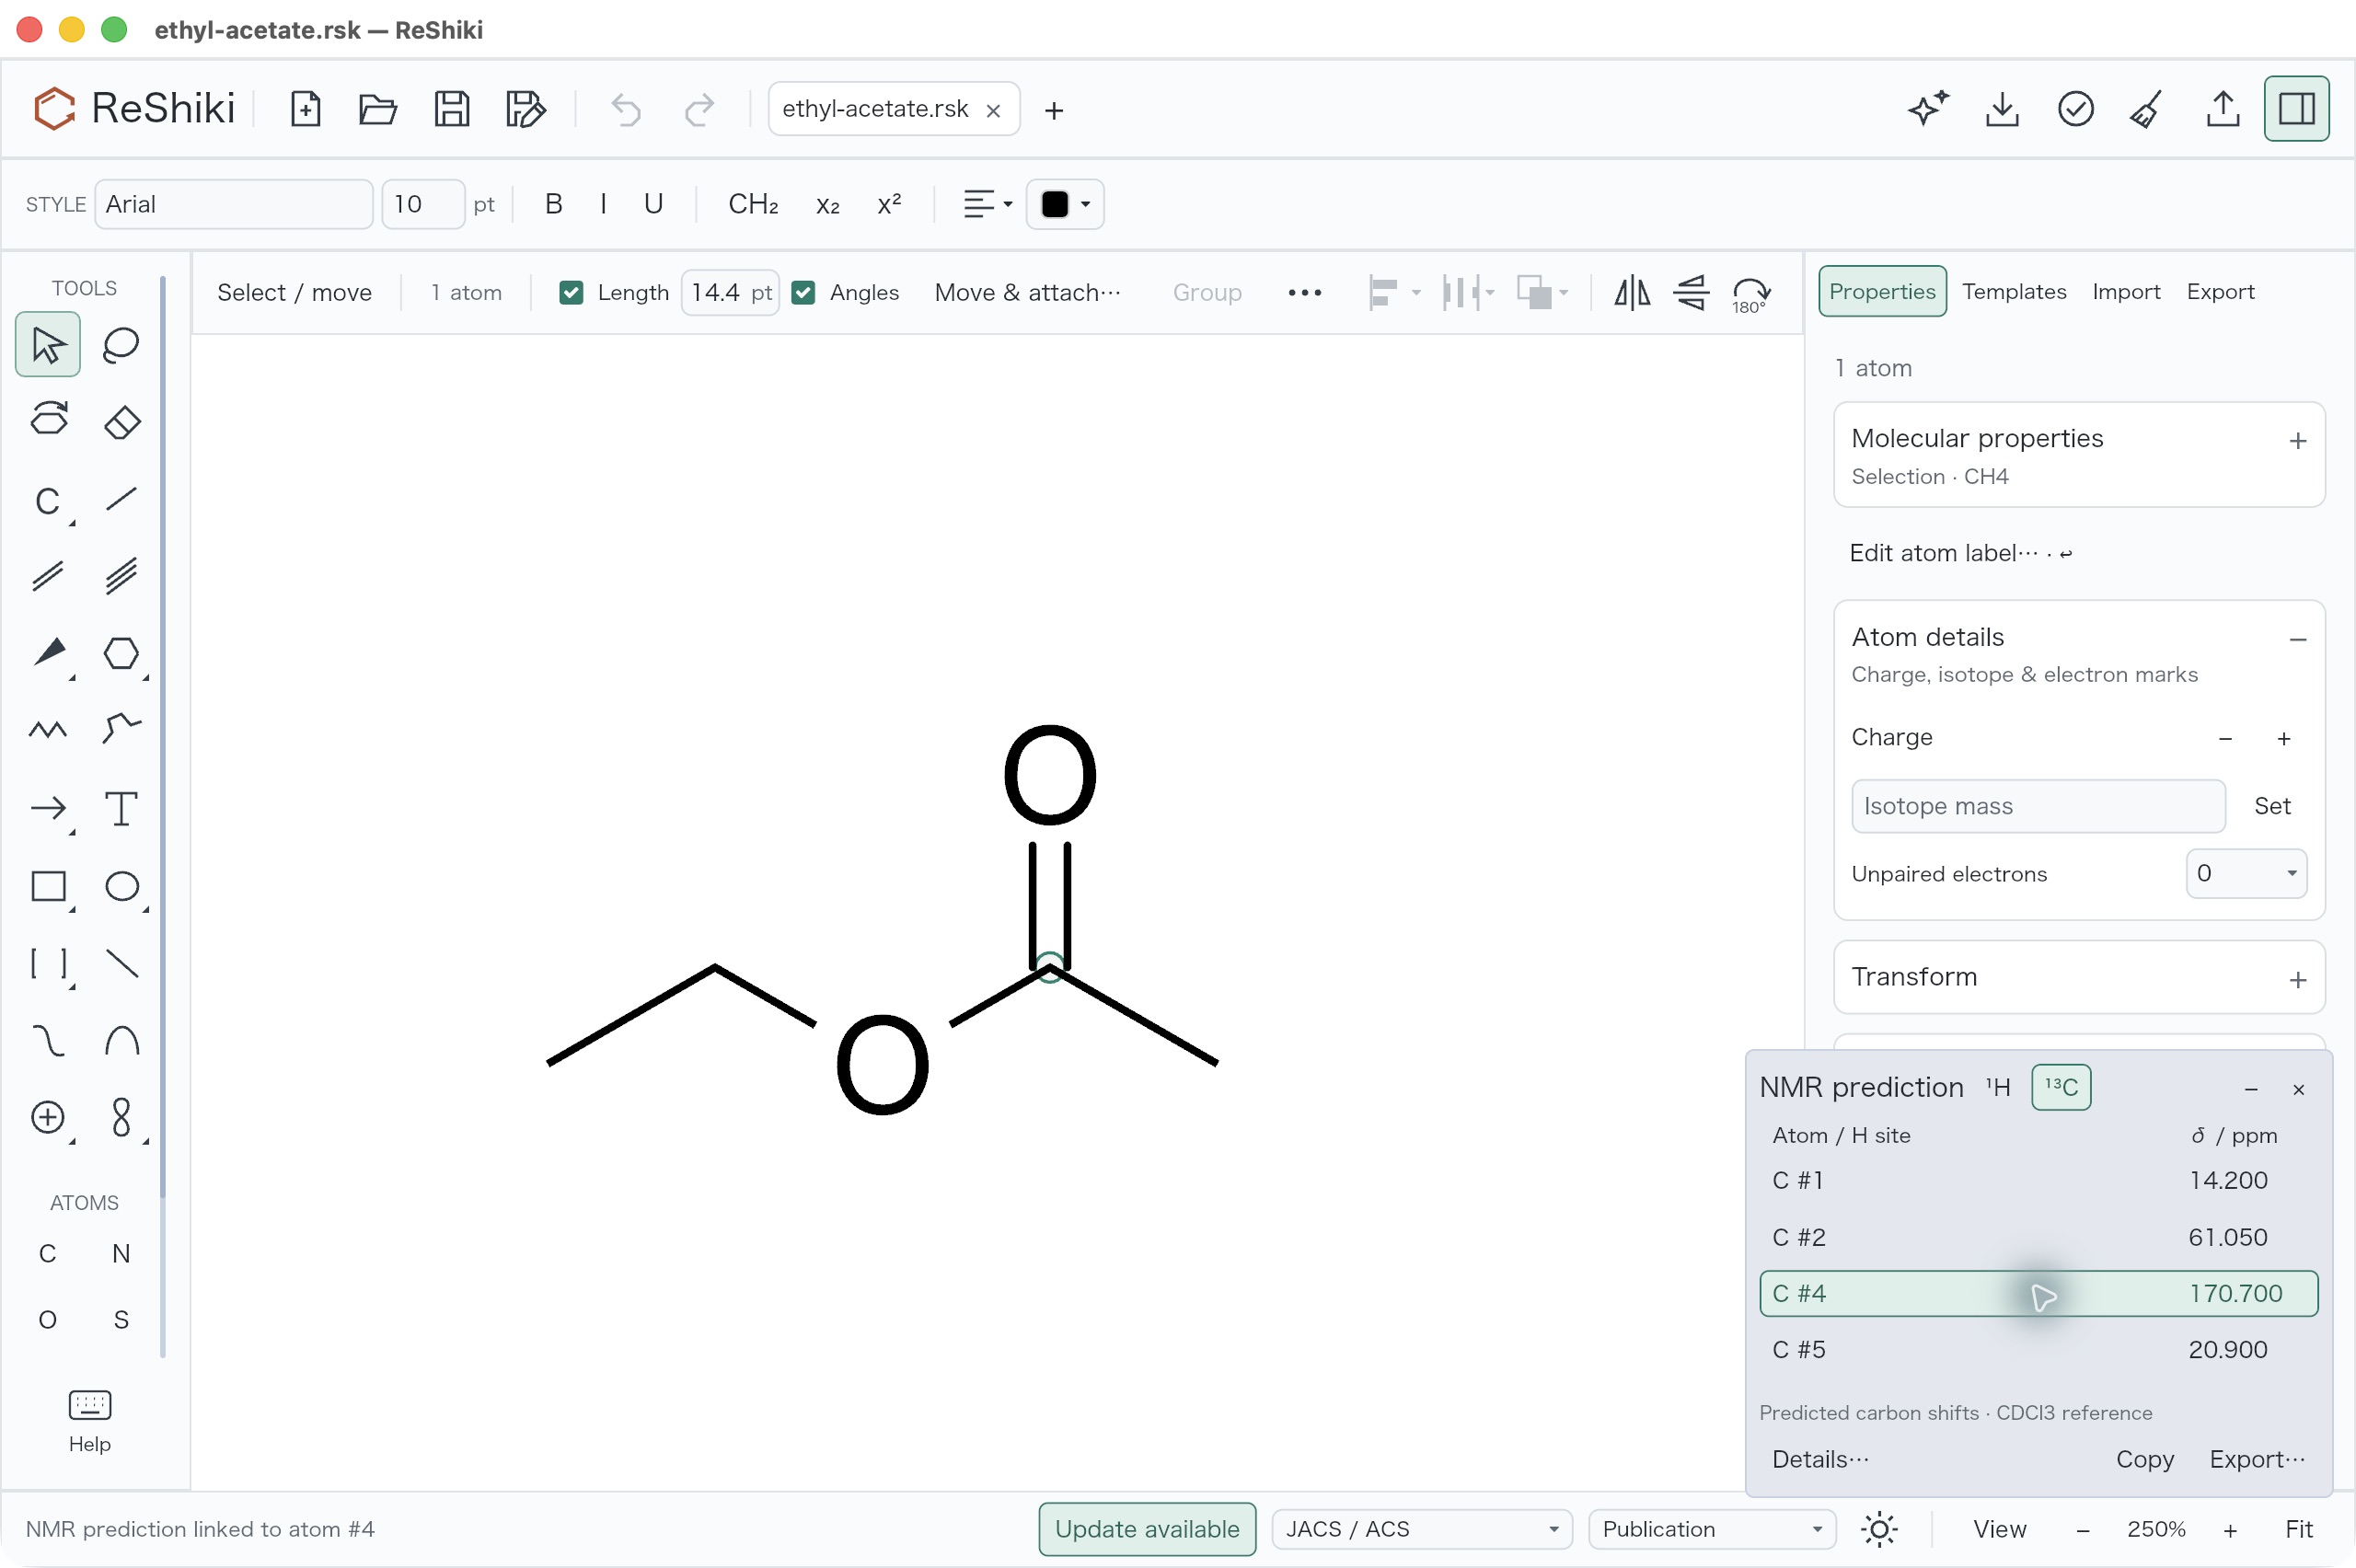Click the Update available button
The width and height of the screenshot is (2356, 1568).
pos(1147,1529)
